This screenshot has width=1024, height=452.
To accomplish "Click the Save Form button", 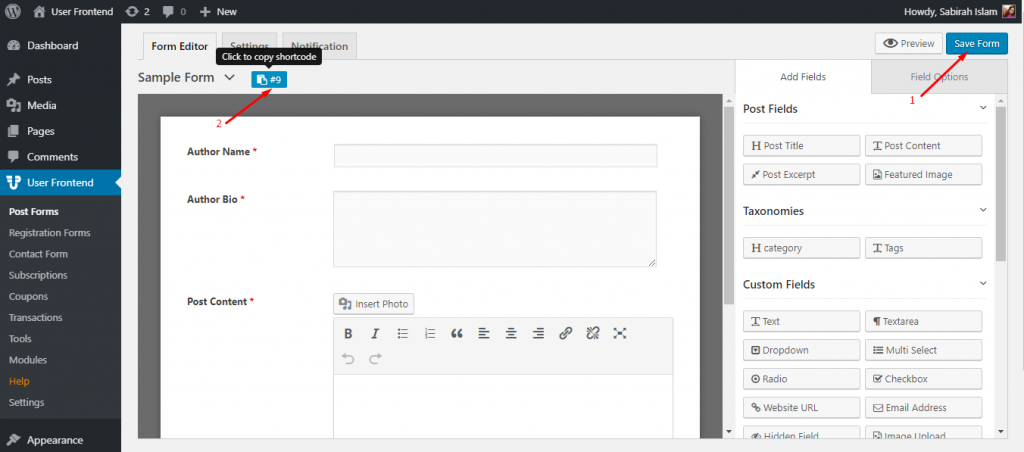I will pos(976,44).
